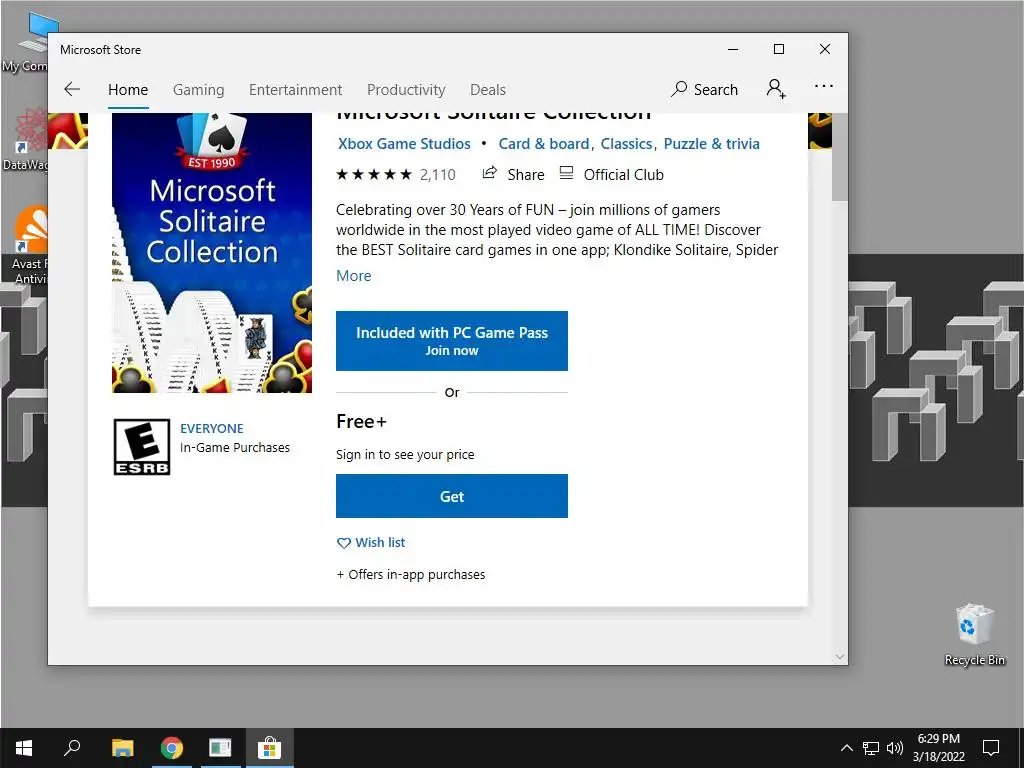Click the scrollbar down arrow

(840, 656)
